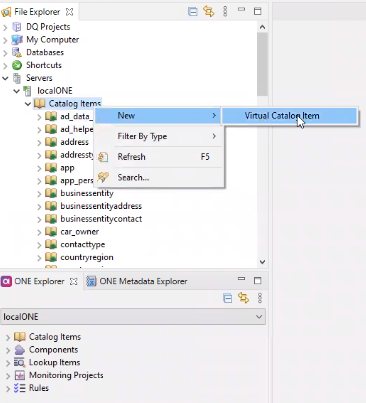Image resolution: width=366 pixels, height=403 pixels.
Task: Expand Monitoring Projects in ONE Explorer
Action: tap(8, 376)
